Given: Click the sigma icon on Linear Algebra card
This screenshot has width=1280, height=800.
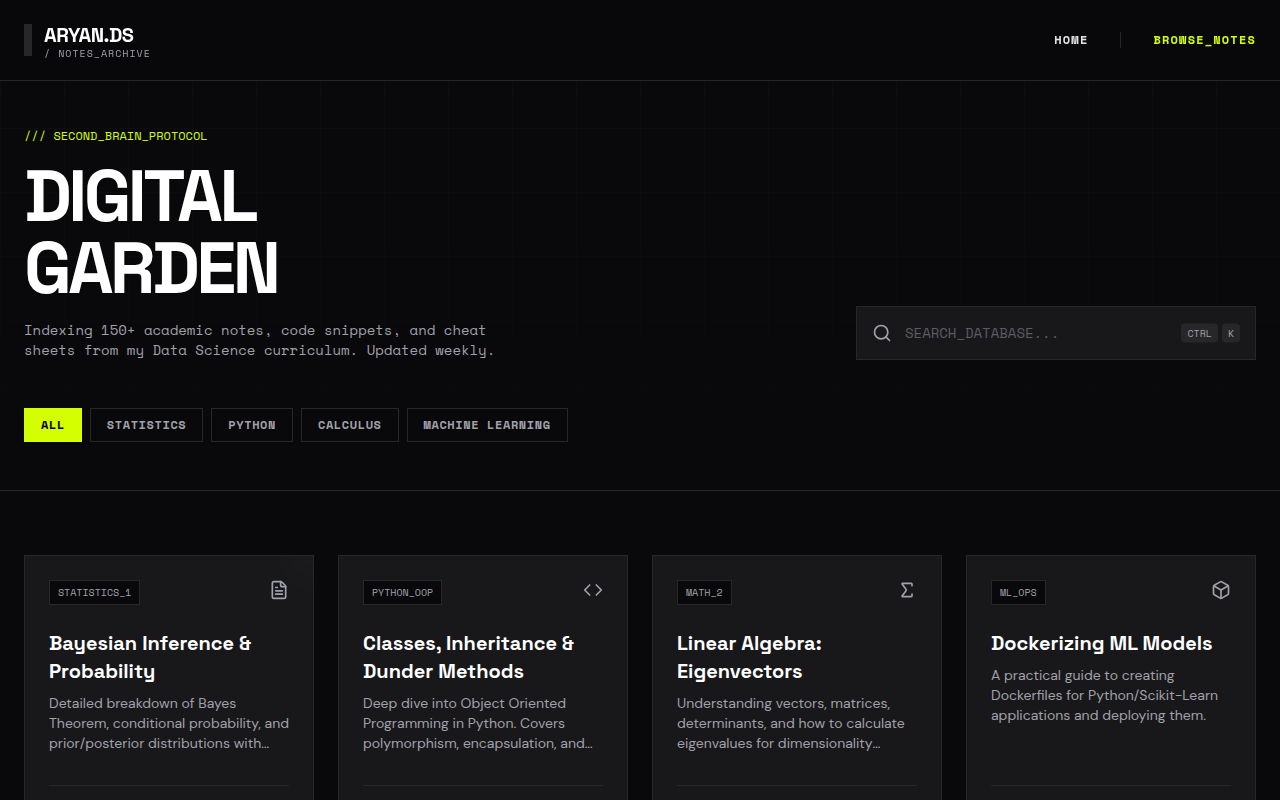Looking at the screenshot, I should 907,590.
